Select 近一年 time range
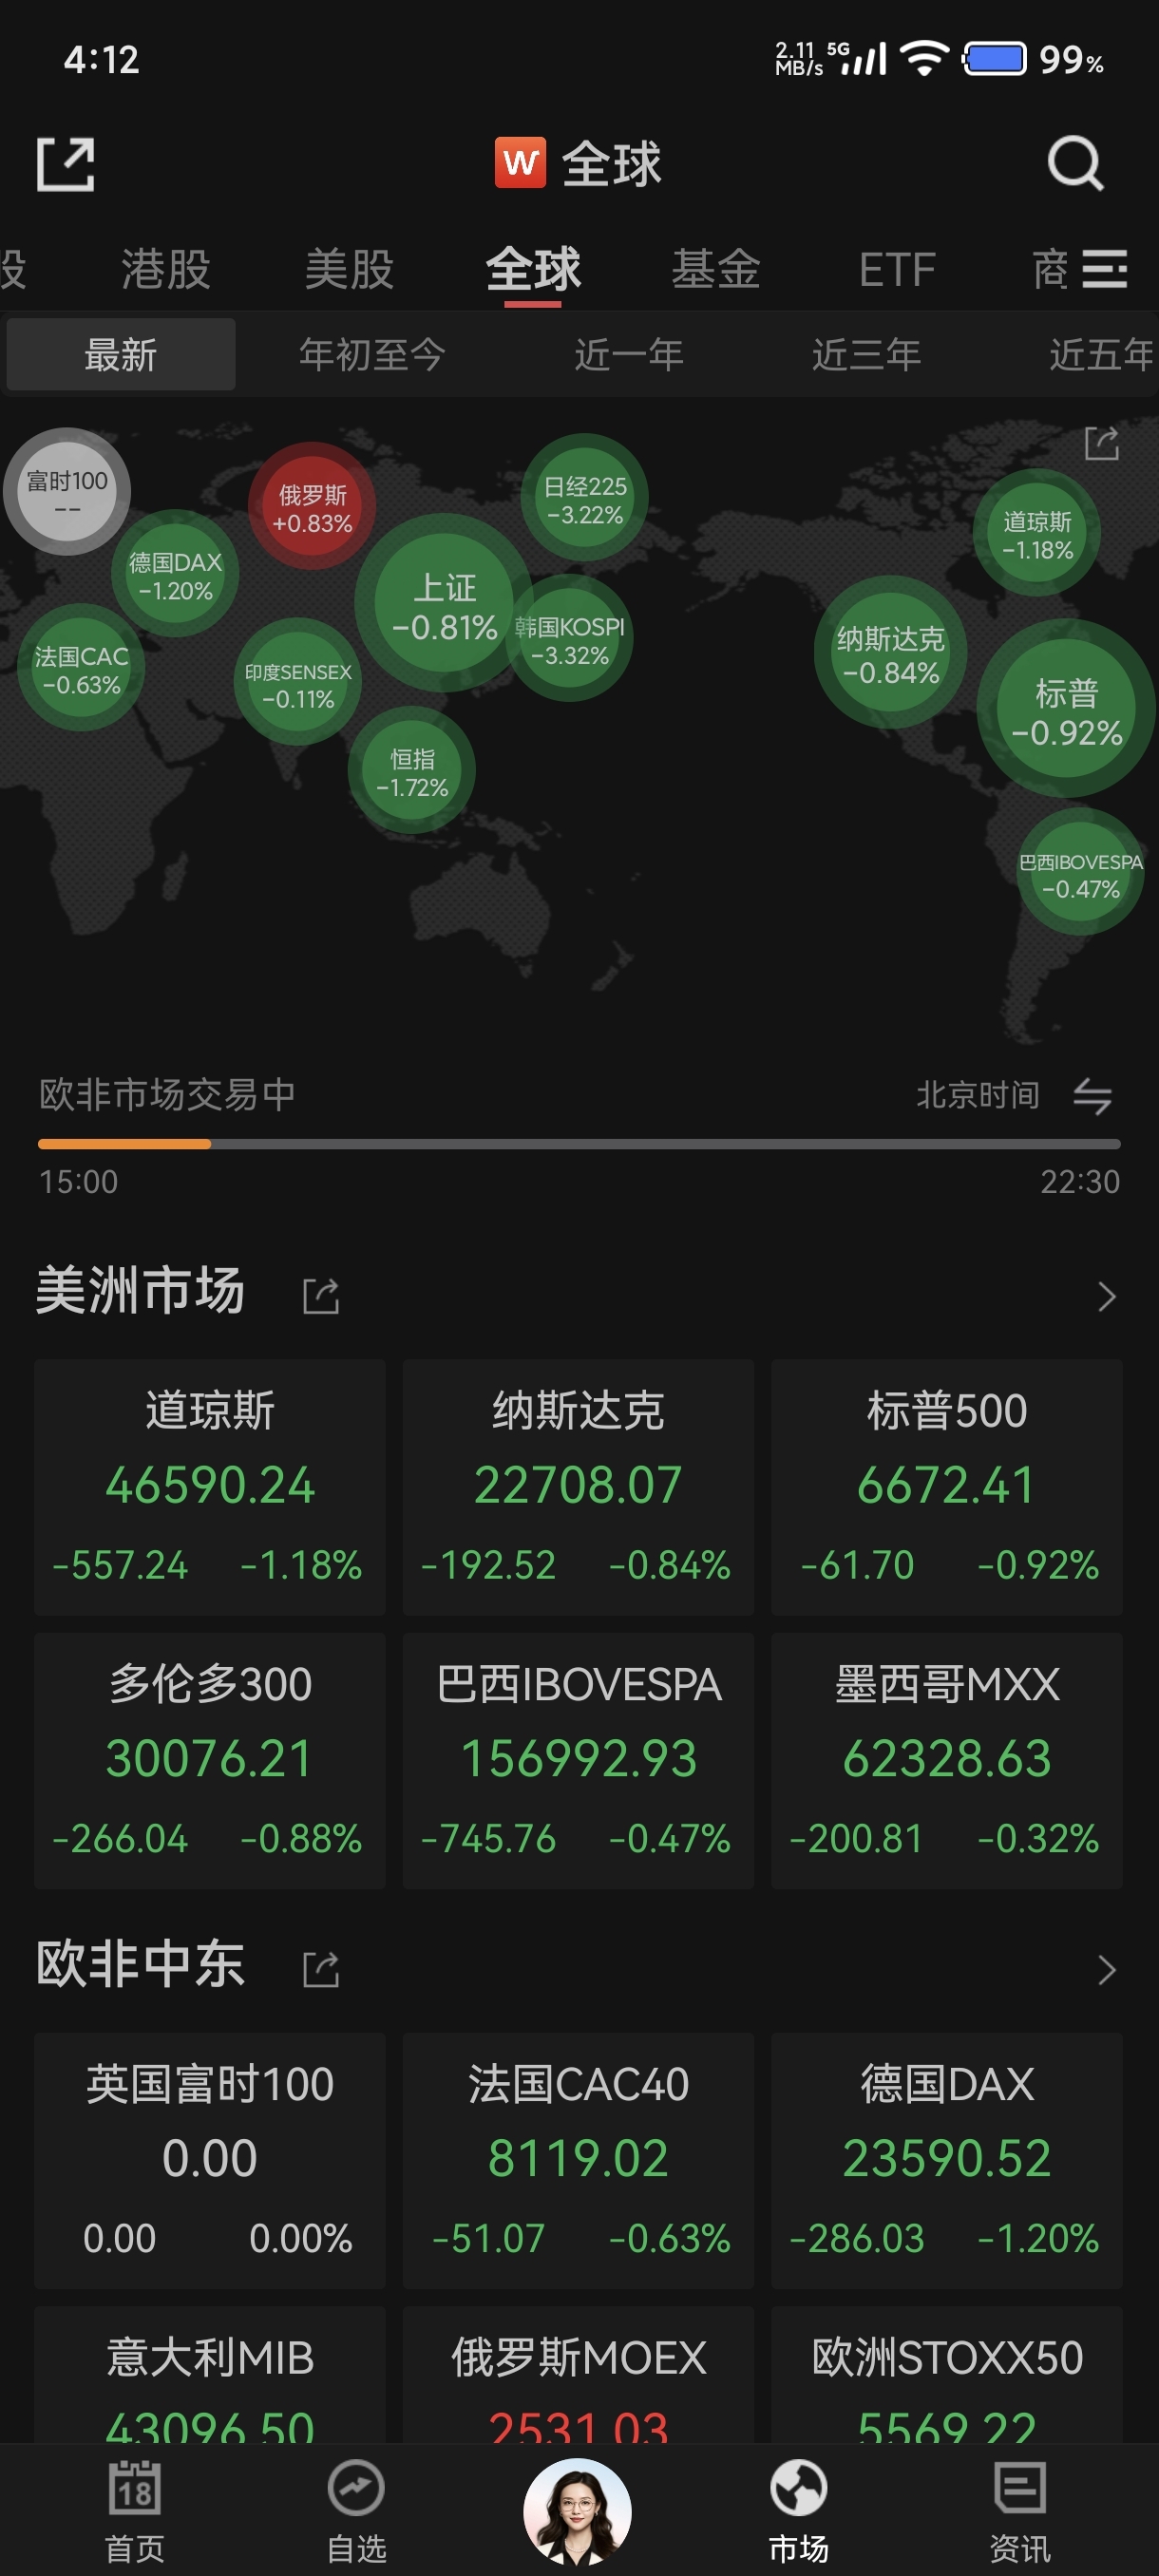 pyautogui.click(x=629, y=355)
